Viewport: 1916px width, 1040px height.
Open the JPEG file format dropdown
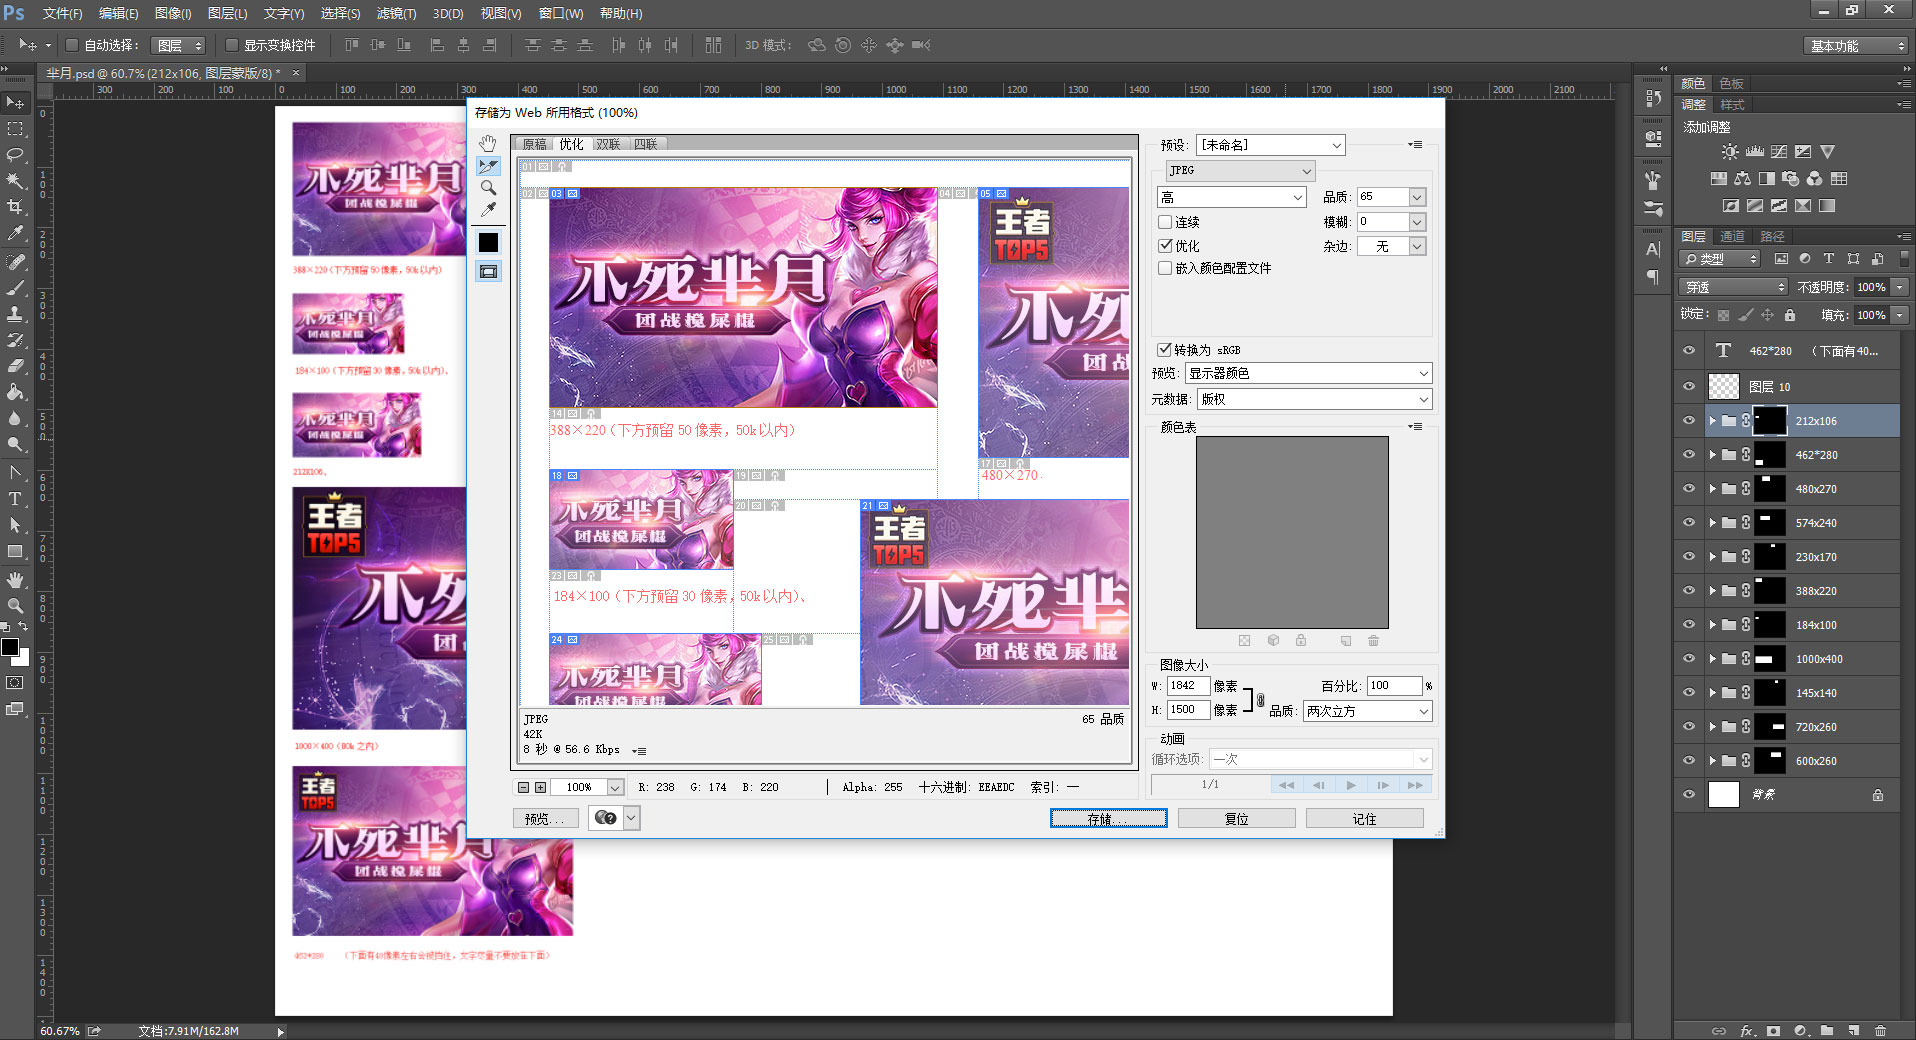point(1240,170)
